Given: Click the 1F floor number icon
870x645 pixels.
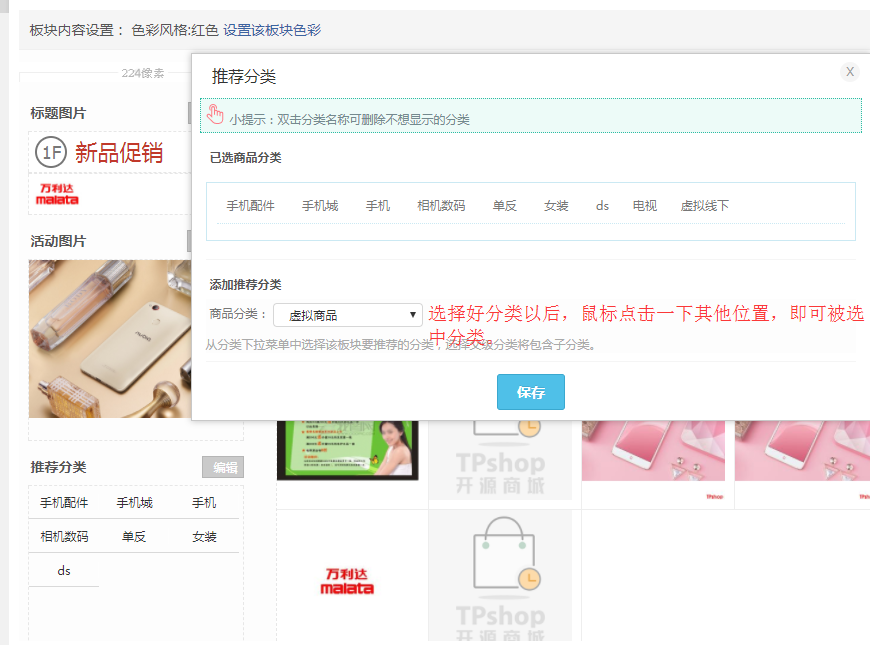Looking at the screenshot, I should [x=51, y=153].
